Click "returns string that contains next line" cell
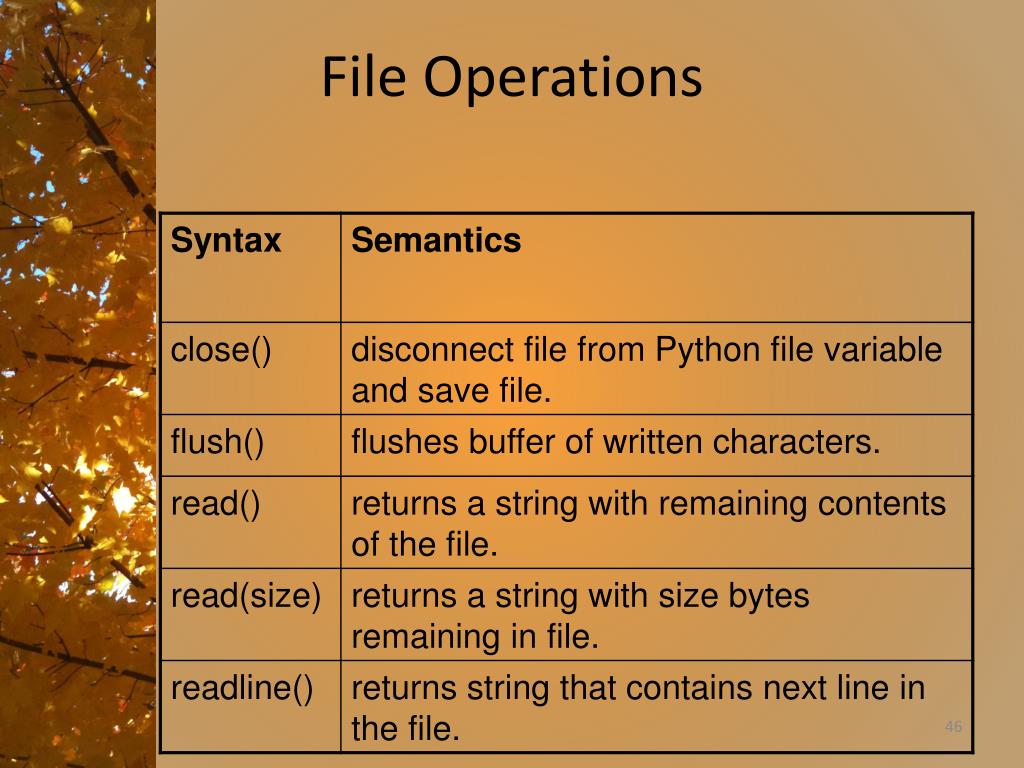The image size is (1024, 768). click(656, 706)
